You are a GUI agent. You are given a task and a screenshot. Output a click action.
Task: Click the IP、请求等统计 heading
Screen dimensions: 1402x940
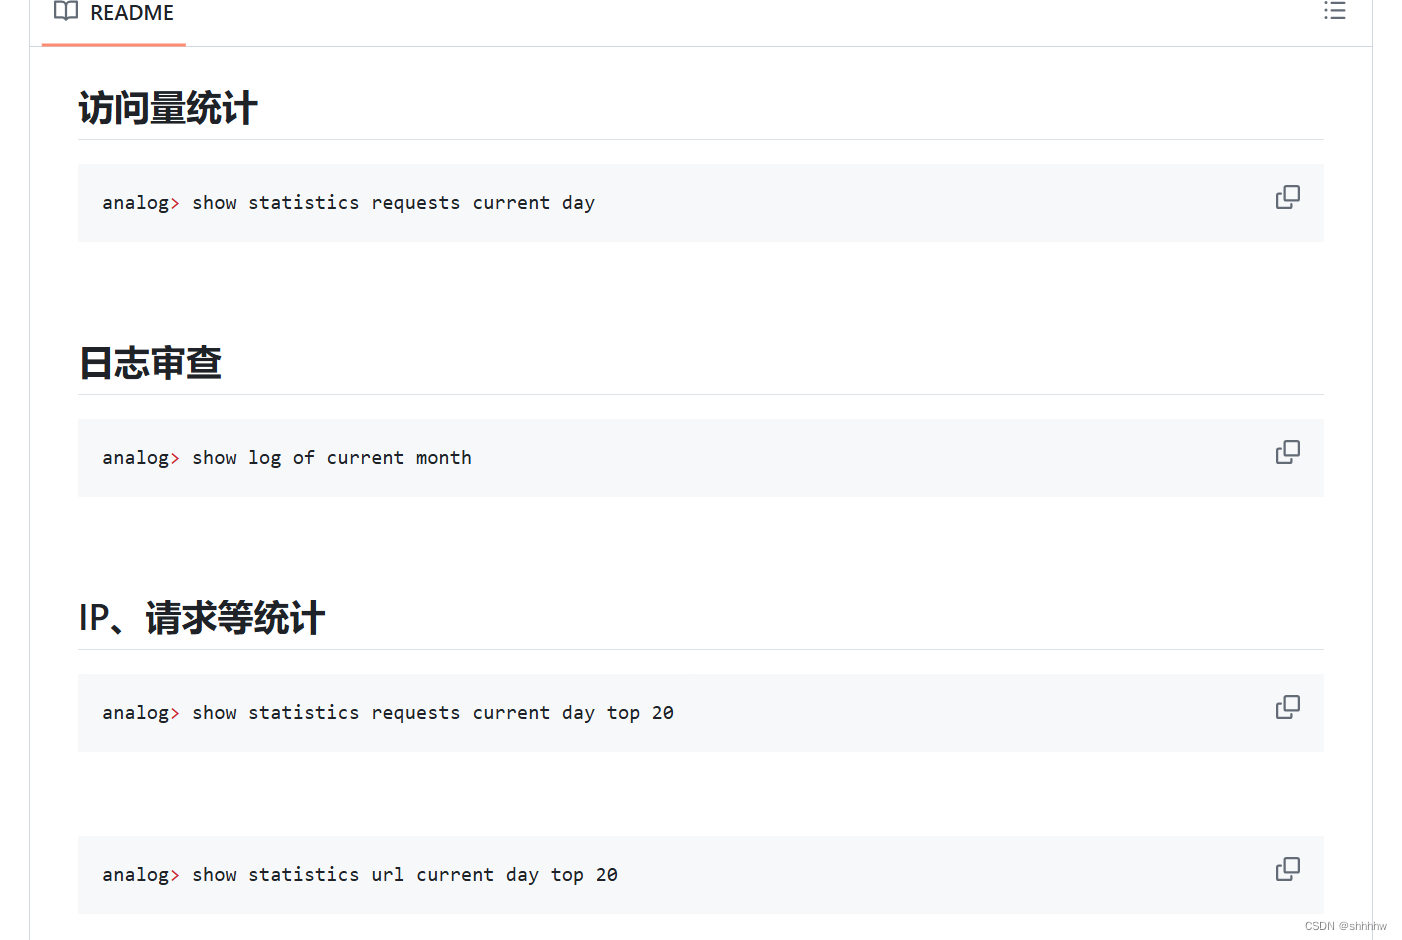(x=201, y=618)
